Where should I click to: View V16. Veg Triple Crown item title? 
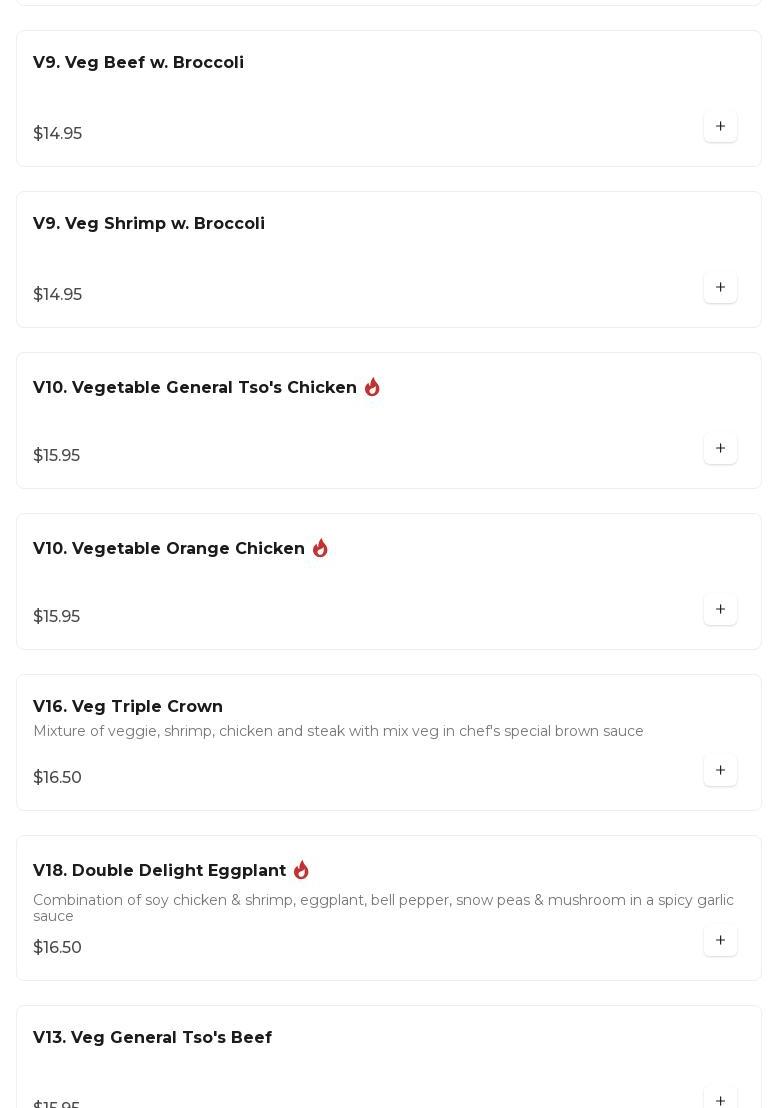(128, 707)
